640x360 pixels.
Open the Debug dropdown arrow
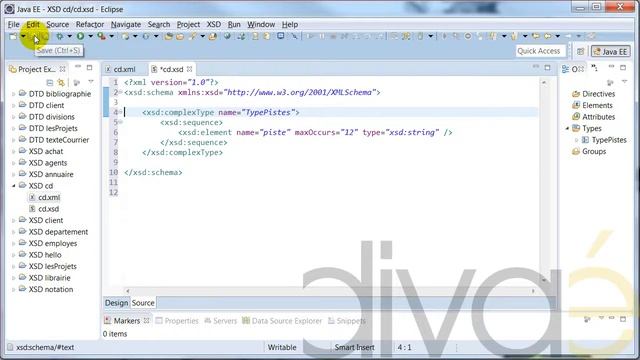tap(69, 36)
